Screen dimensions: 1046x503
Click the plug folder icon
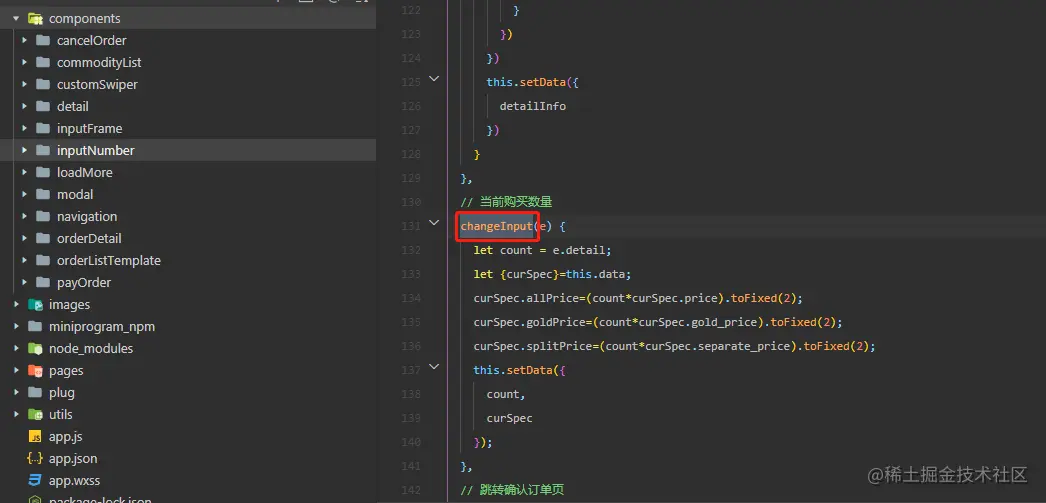35,393
